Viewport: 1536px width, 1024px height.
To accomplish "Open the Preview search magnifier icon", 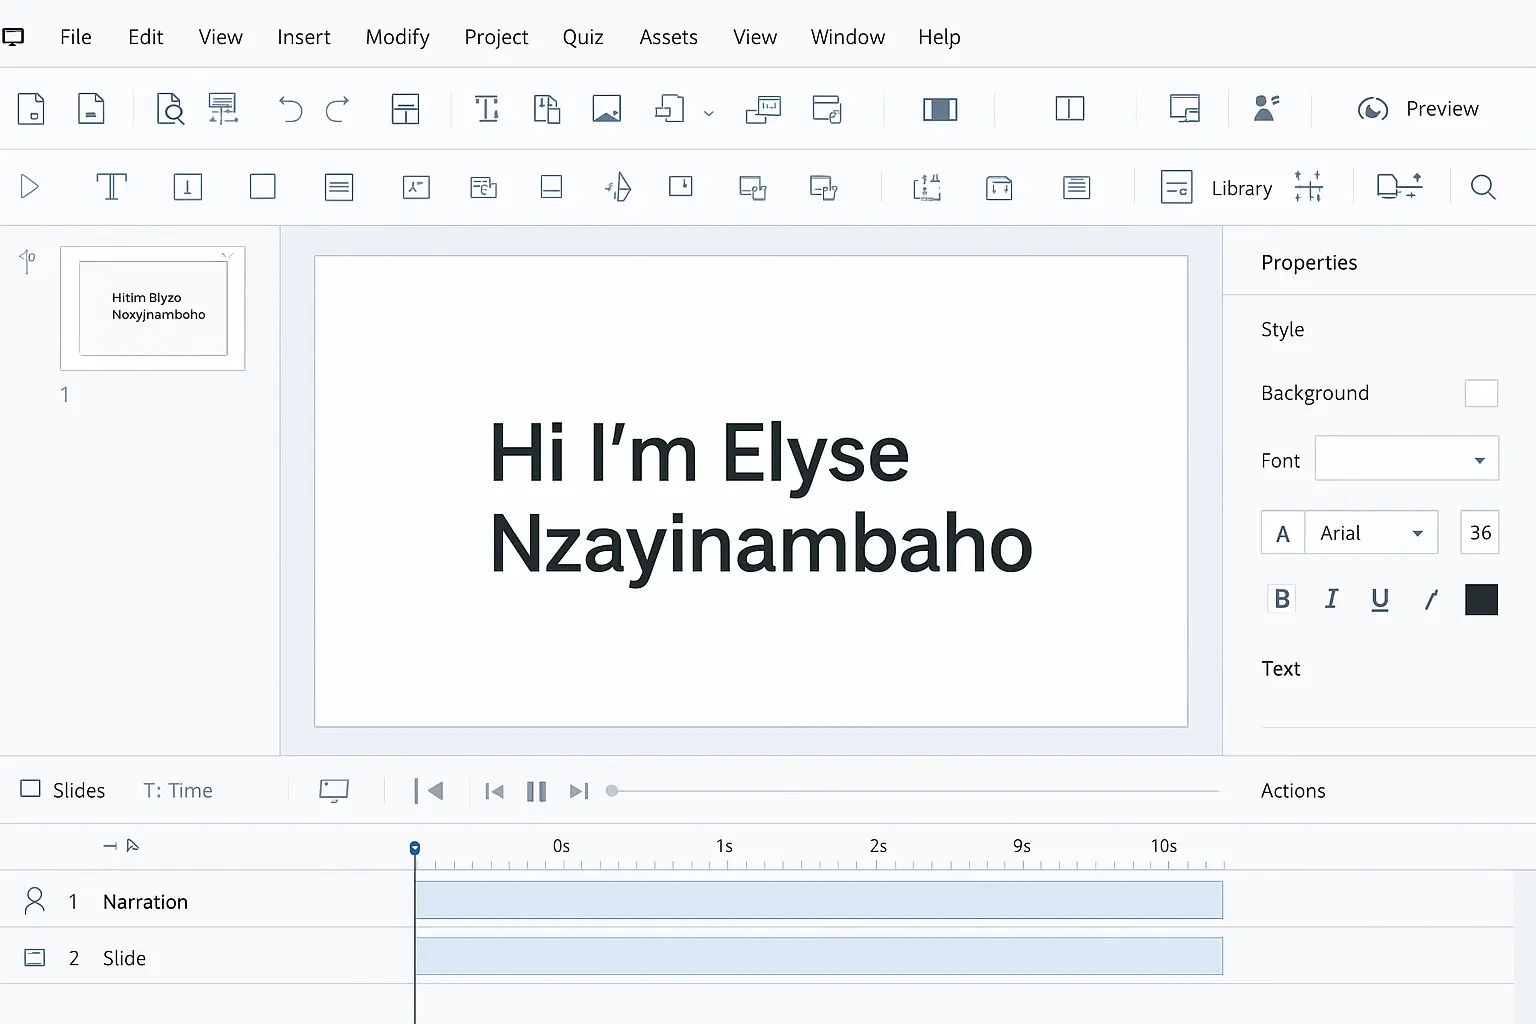I will pos(1483,187).
